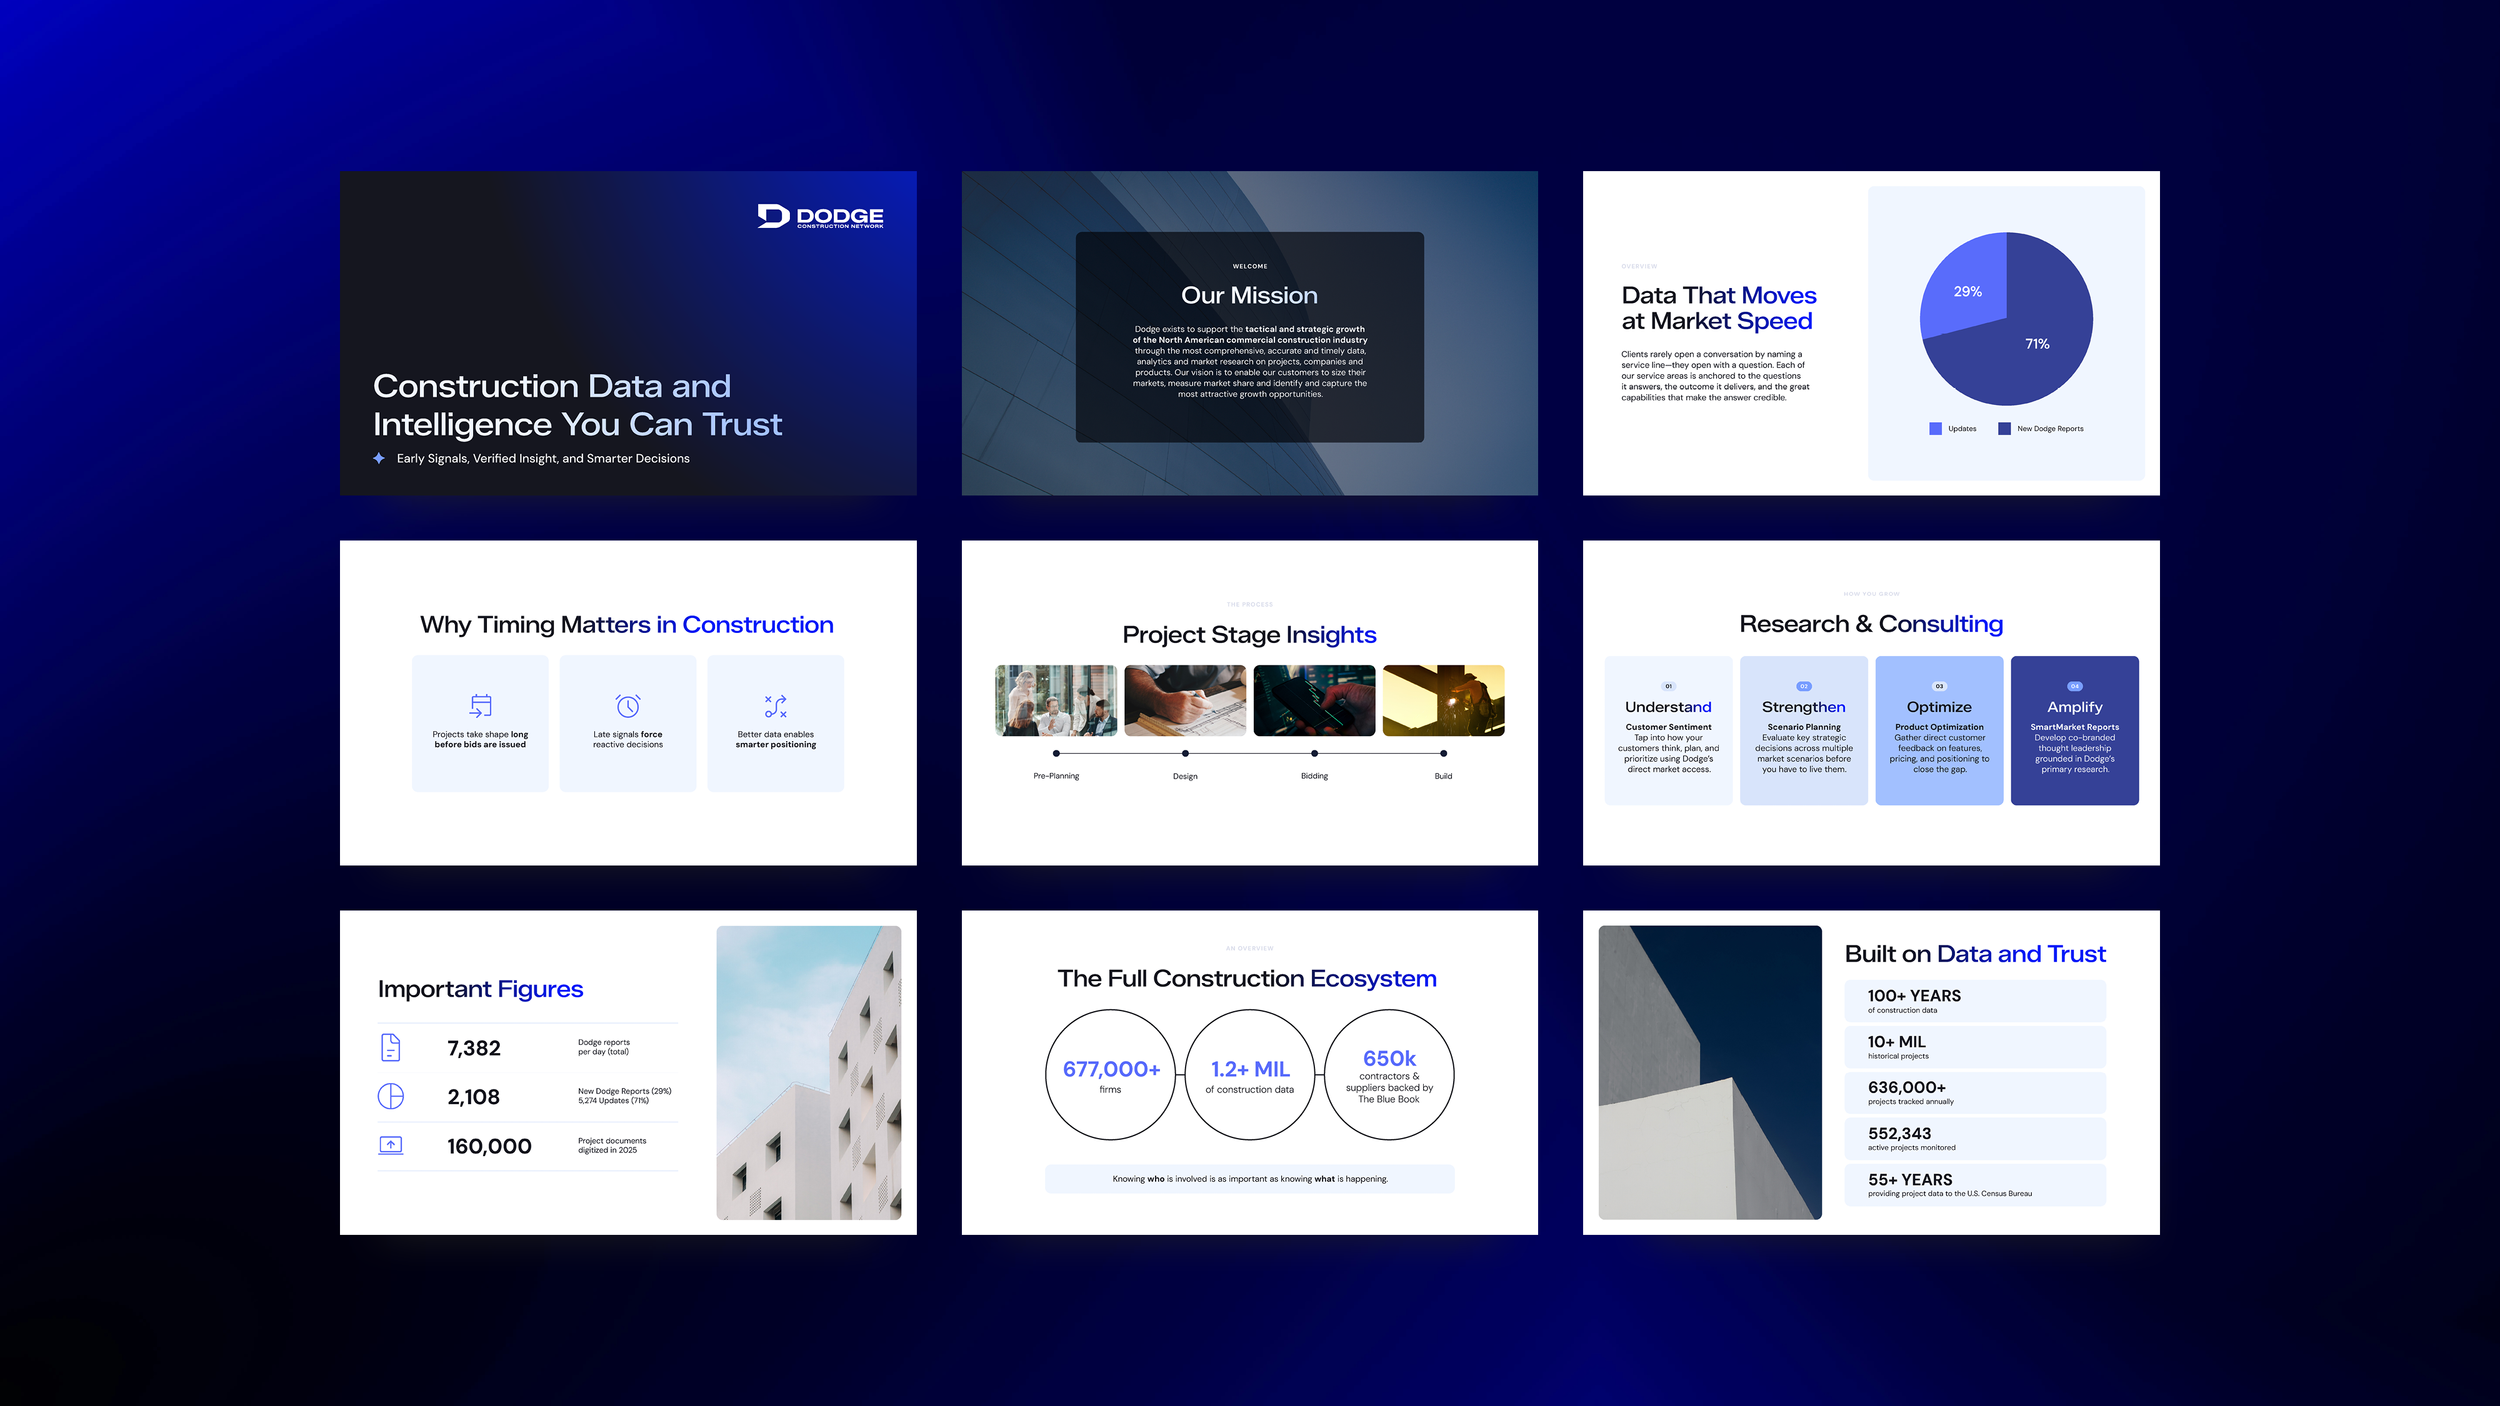Select the Build timeline dot
The width and height of the screenshot is (2500, 1406).
pos(1443,753)
